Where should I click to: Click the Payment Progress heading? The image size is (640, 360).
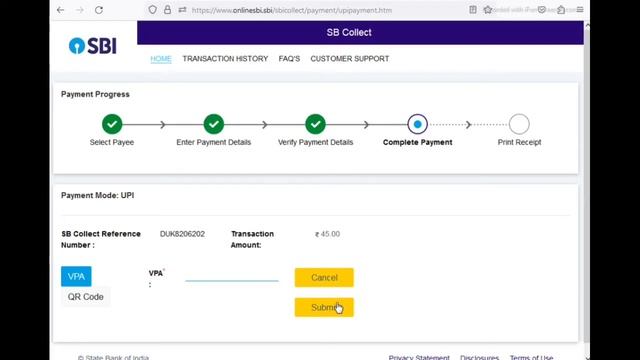pyautogui.click(x=95, y=94)
